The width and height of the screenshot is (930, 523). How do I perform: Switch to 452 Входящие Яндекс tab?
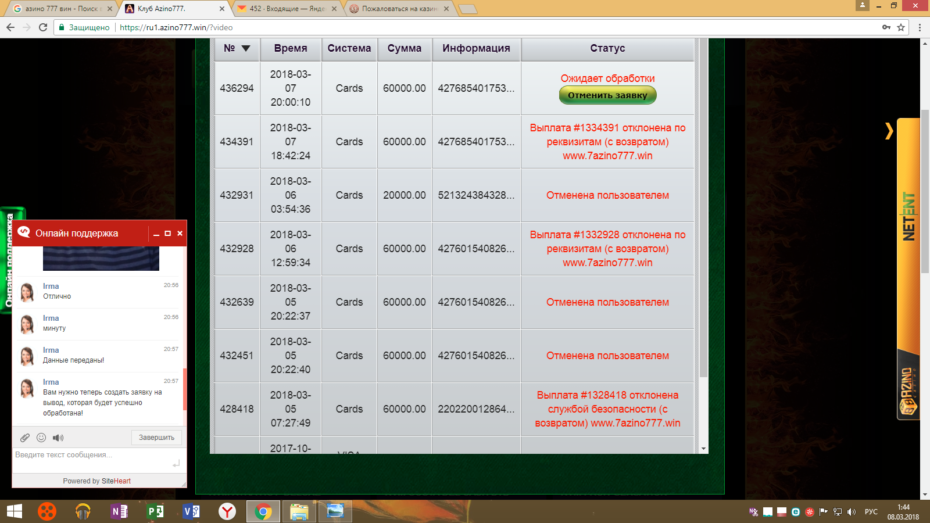286,9
